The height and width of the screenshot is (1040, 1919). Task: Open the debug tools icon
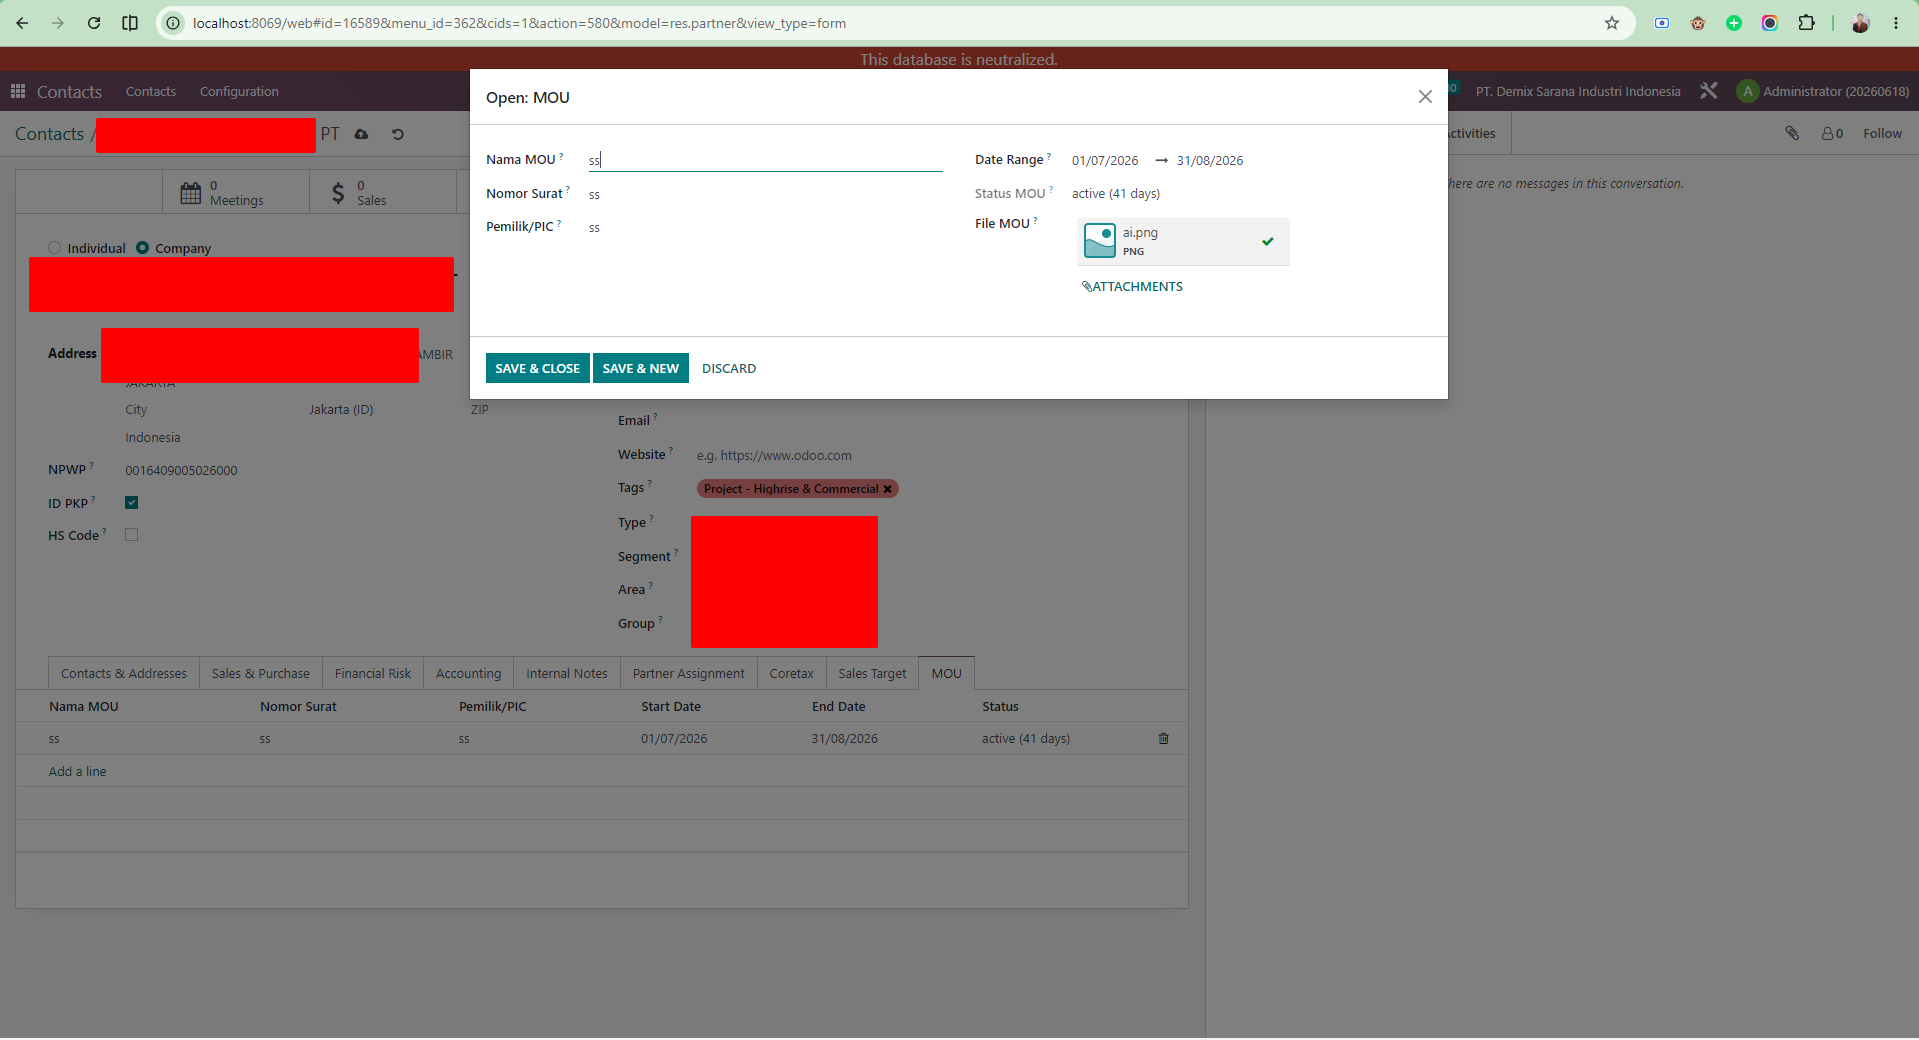pos(1709,91)
